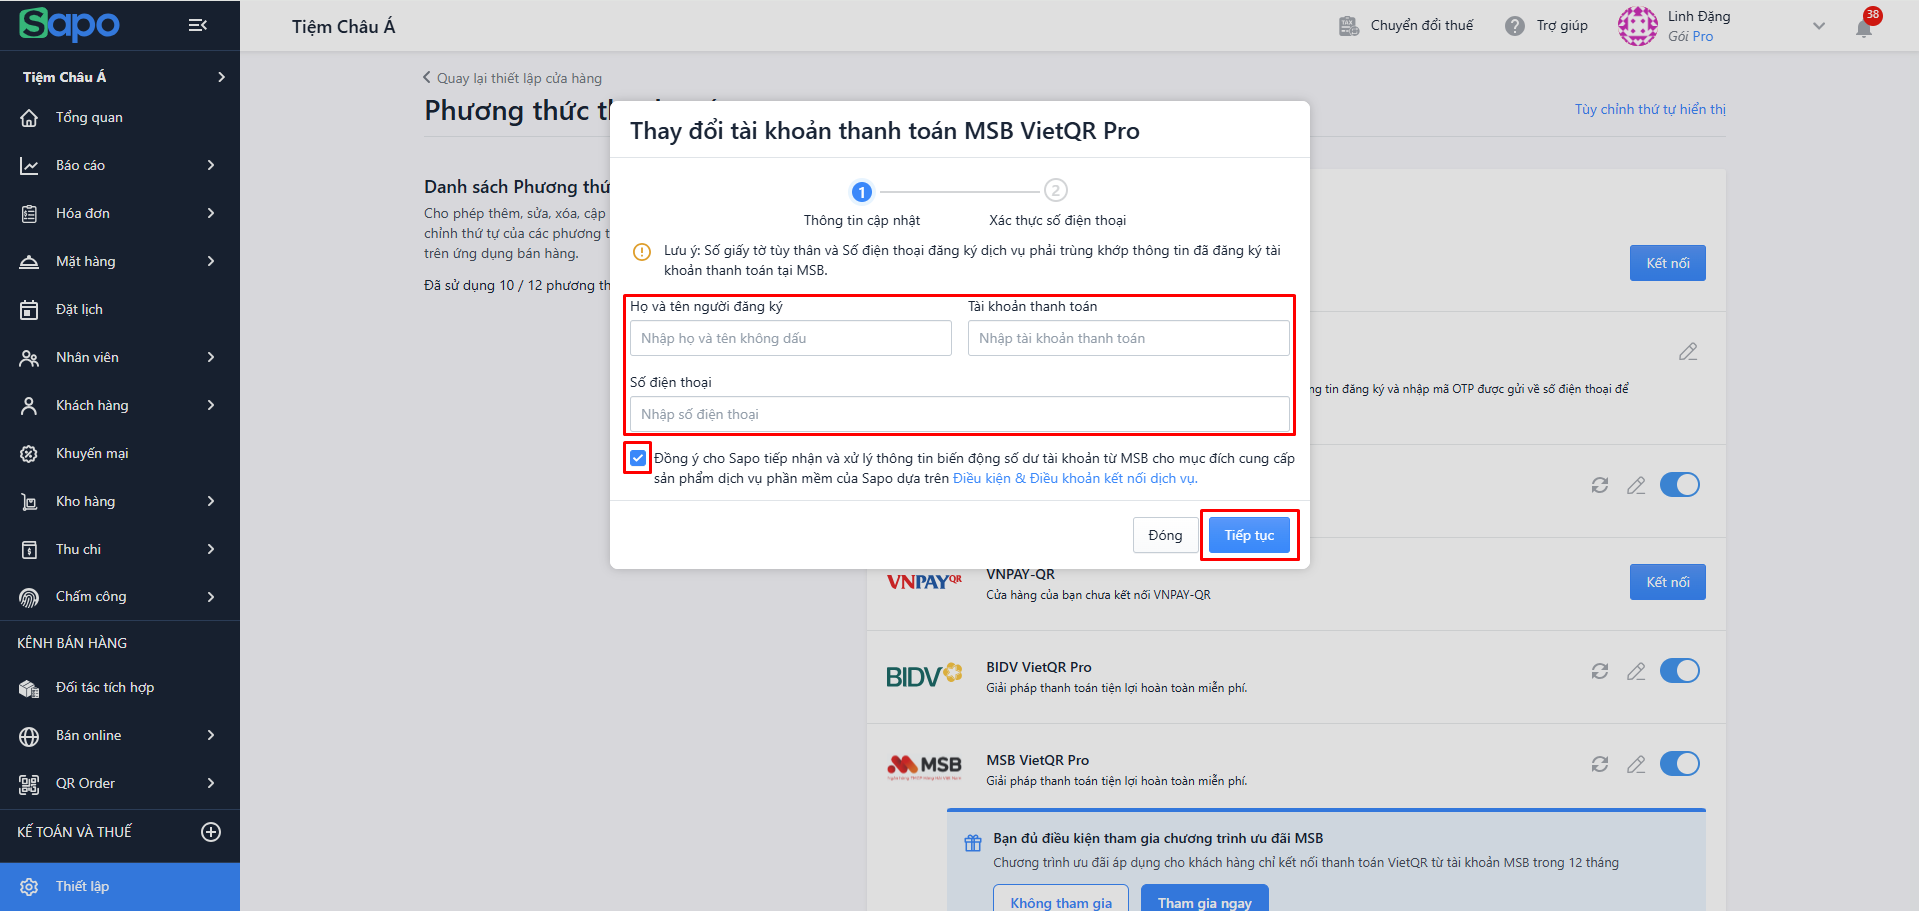Screen dimensions: 1919x911
Task: Close the dialog with Đóng button
Action: pos(1165,535)
